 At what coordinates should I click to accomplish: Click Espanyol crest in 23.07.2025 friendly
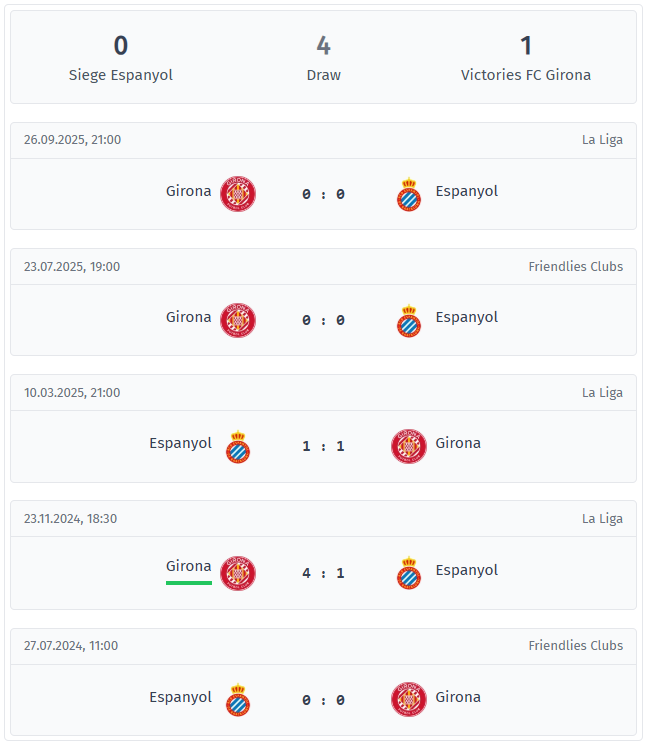[408, 321]
